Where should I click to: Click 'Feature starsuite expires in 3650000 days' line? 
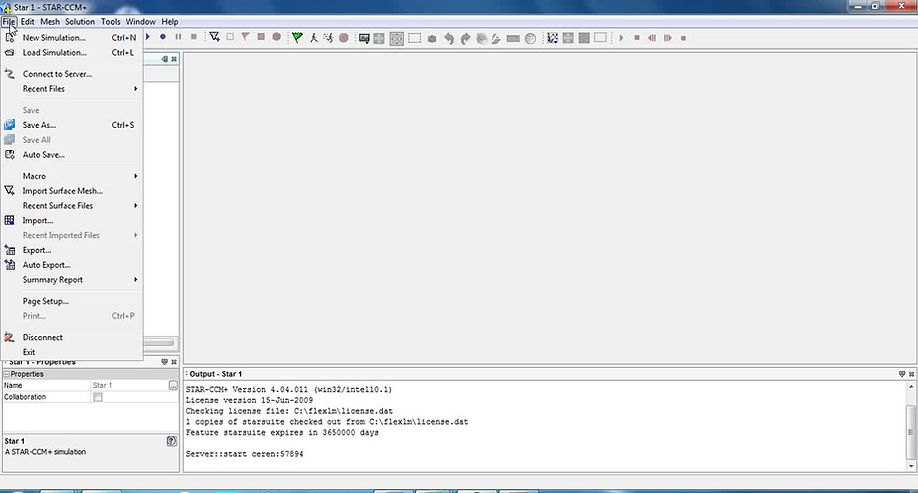pyautogui.click(x=282, y=432)
